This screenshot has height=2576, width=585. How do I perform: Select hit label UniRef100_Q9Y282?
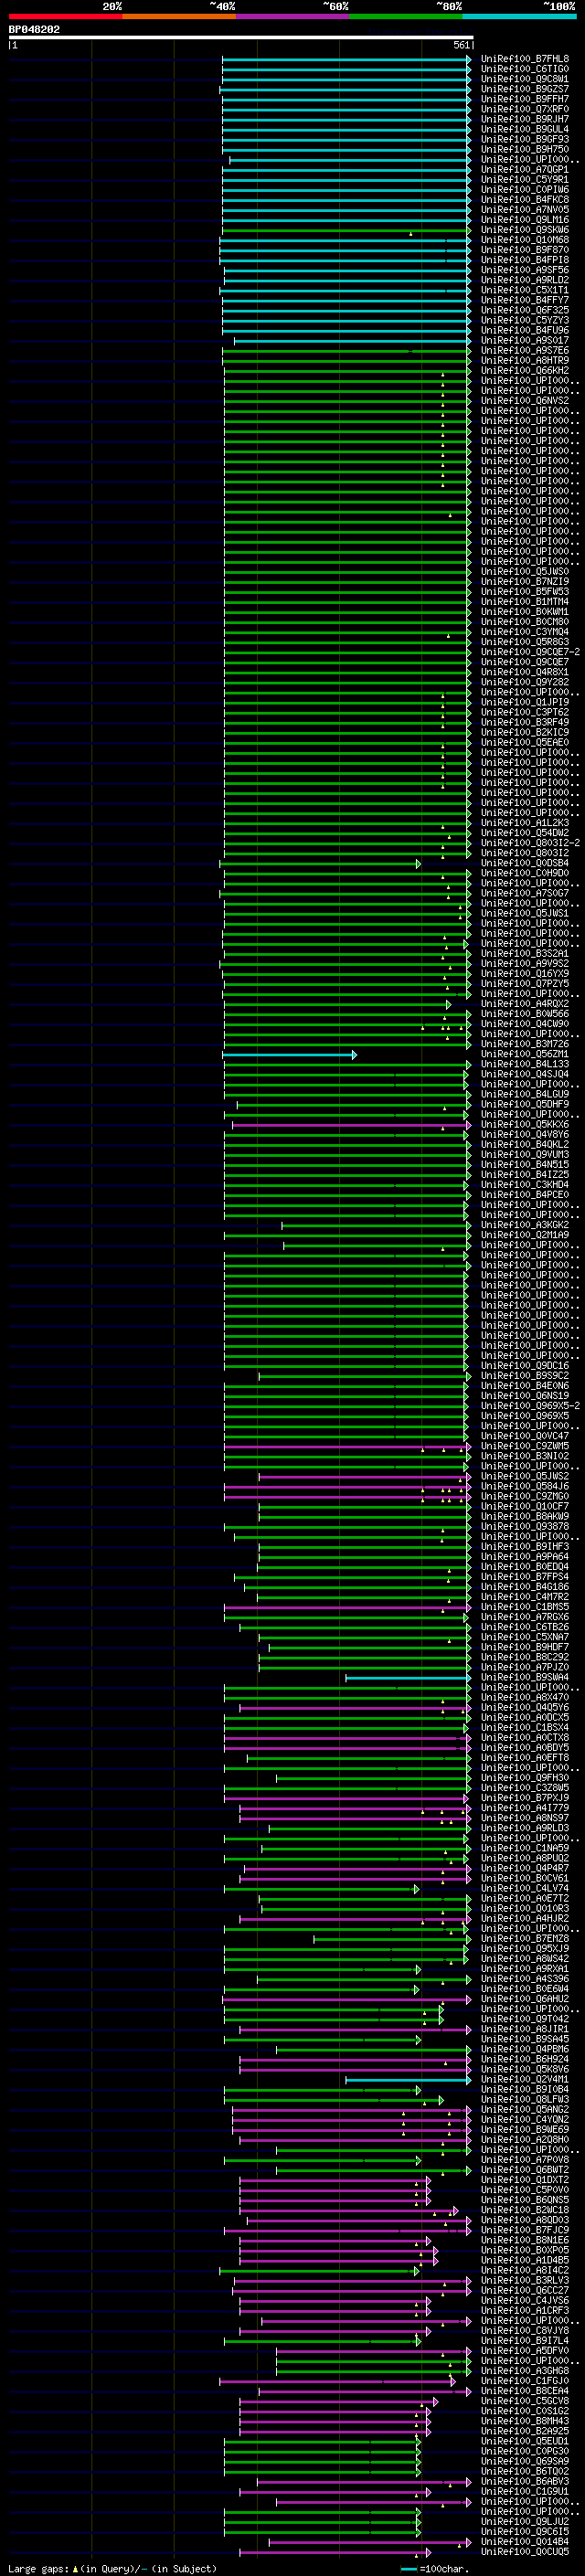(x=525, y=682)
